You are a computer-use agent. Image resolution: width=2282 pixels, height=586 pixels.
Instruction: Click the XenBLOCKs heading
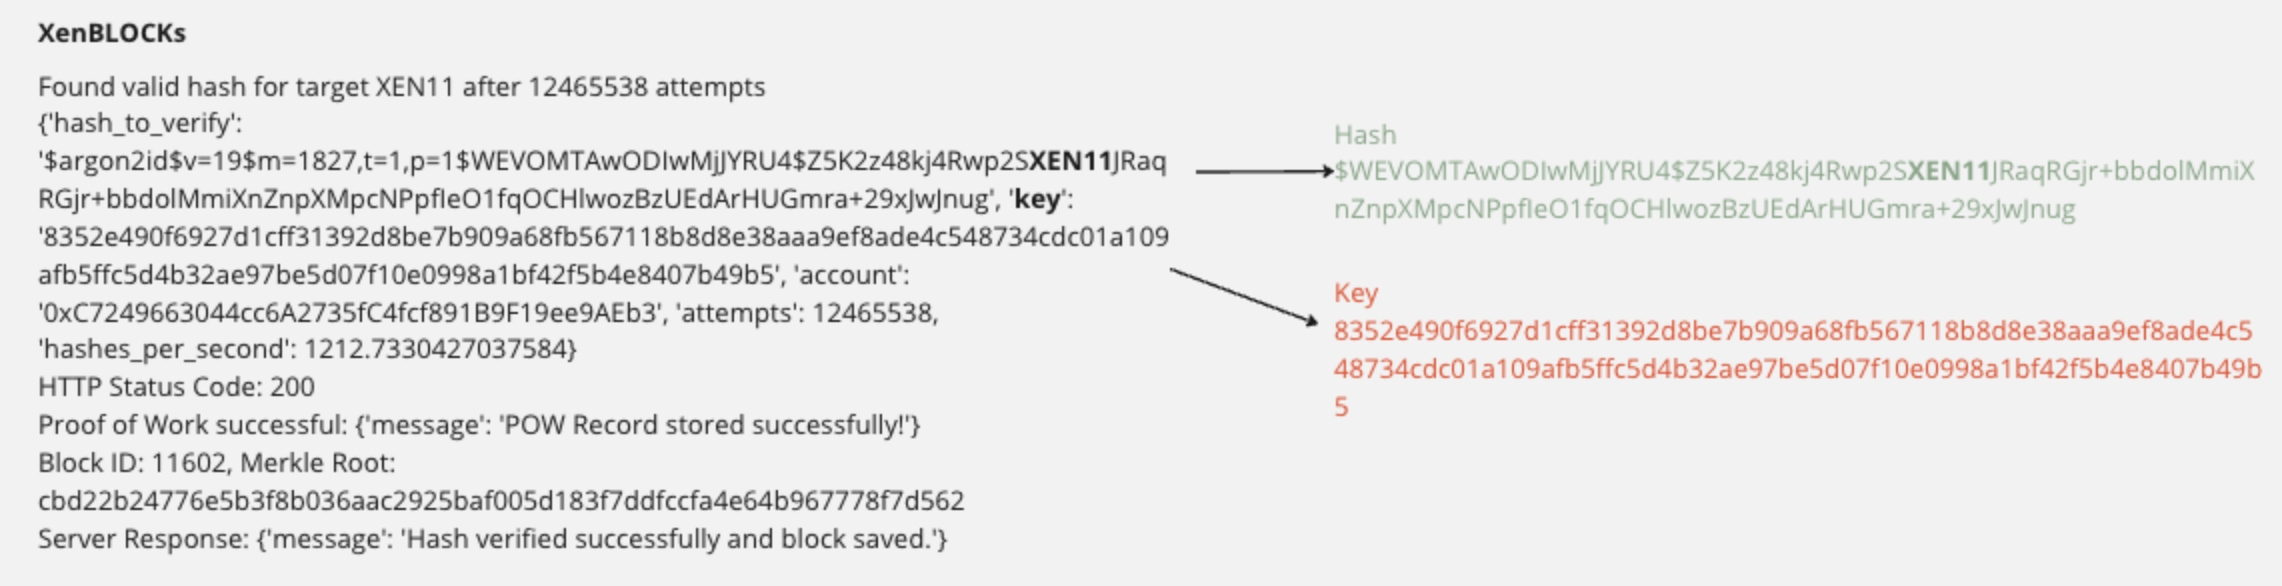(x=112, y=33)
